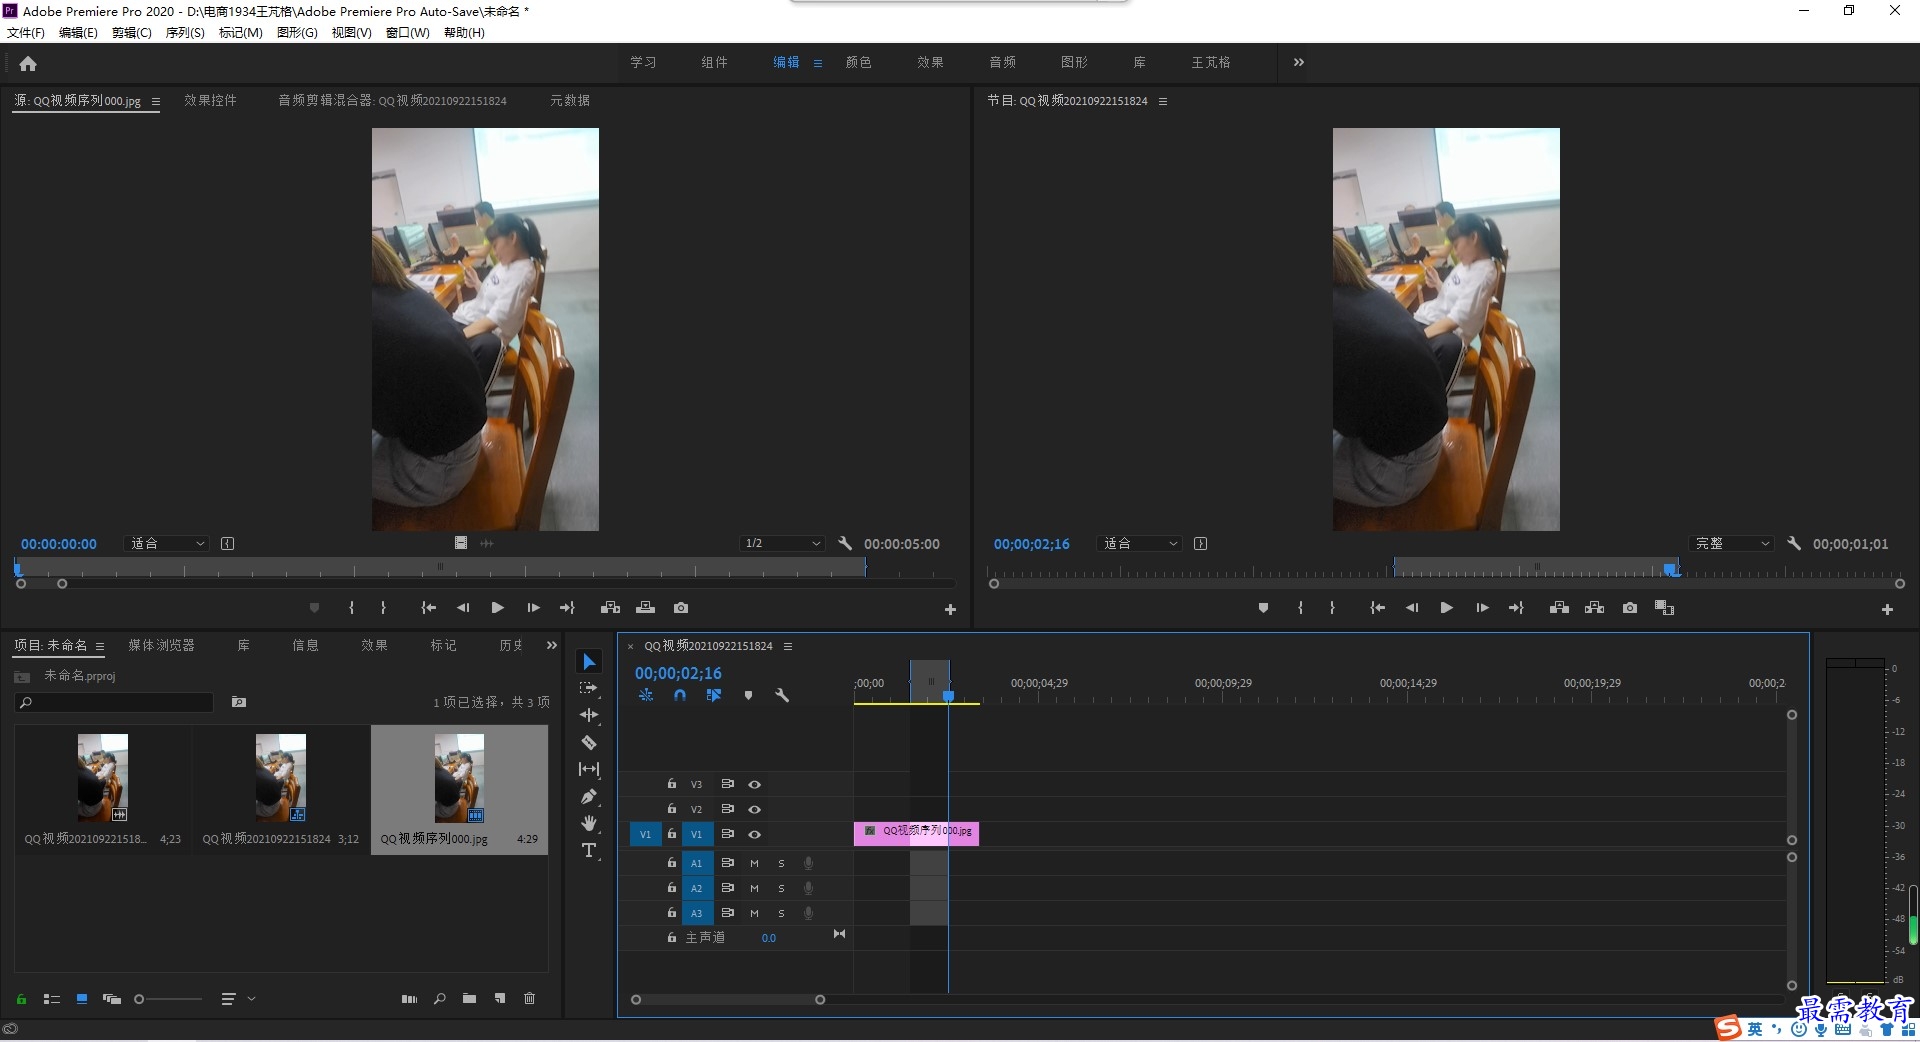Switch project panel to icon view
1920x1042 pixels.
(82, 999)
